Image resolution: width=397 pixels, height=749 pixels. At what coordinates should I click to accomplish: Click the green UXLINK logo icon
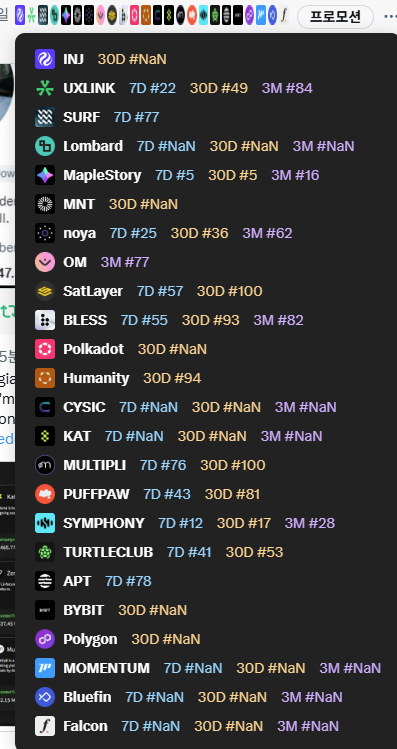(45, 88)
